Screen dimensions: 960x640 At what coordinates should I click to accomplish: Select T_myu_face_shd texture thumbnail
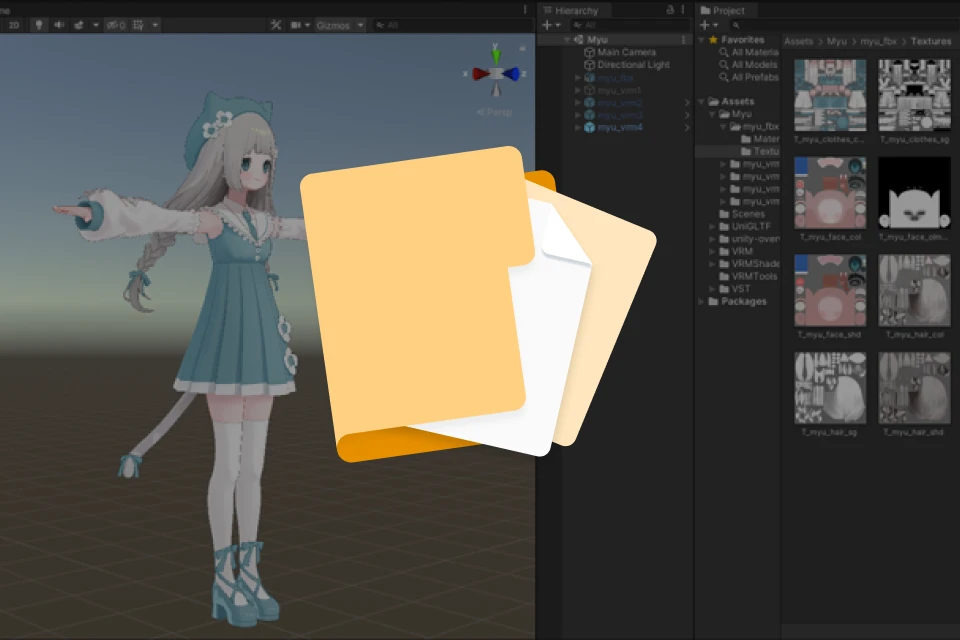coord(830,290)
